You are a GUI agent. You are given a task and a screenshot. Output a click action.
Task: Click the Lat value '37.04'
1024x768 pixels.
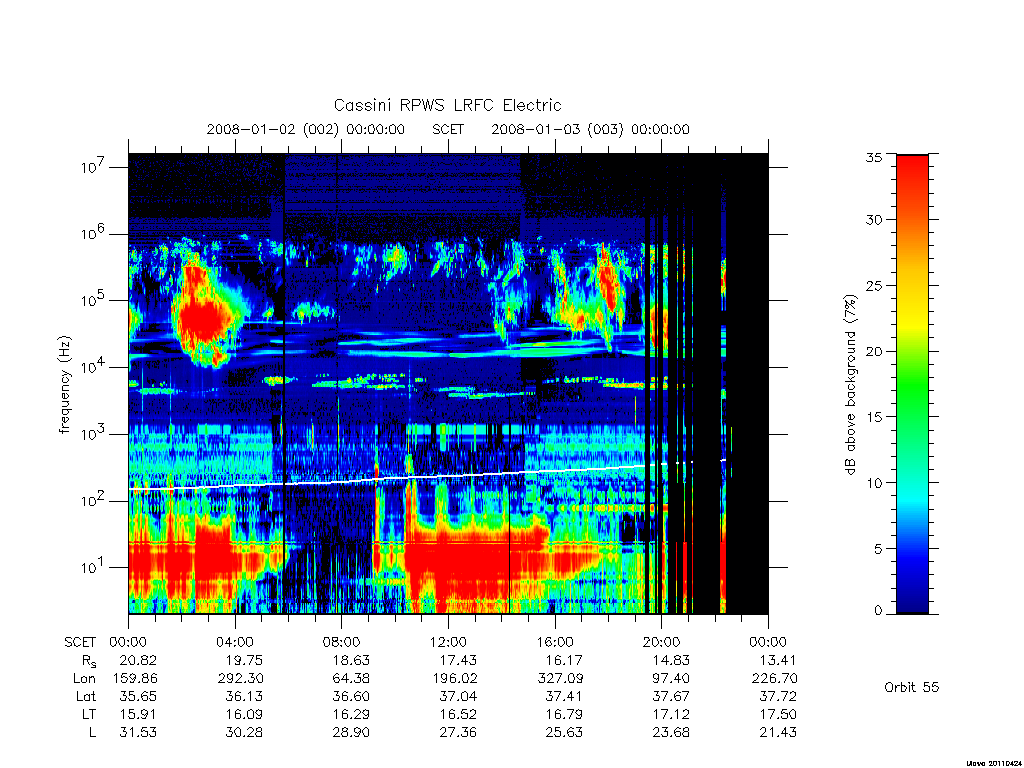(458, 696)
